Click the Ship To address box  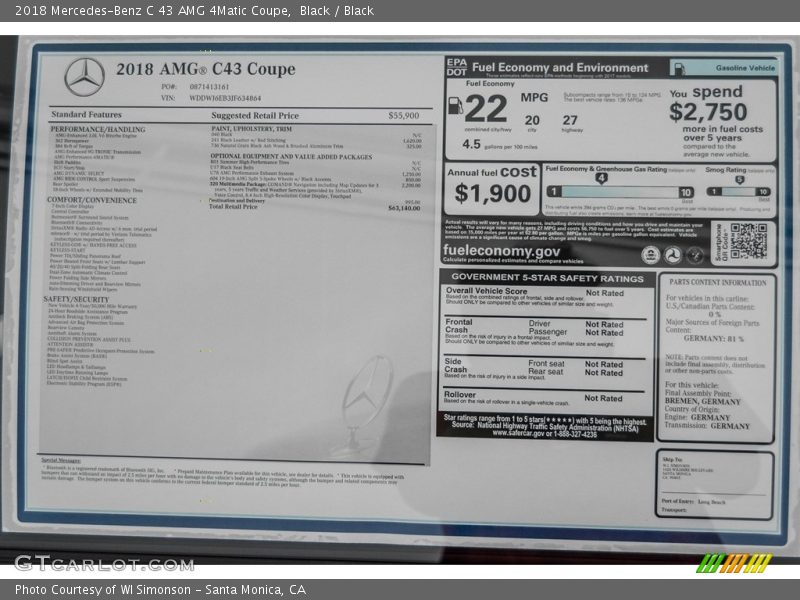pos(714,485)
